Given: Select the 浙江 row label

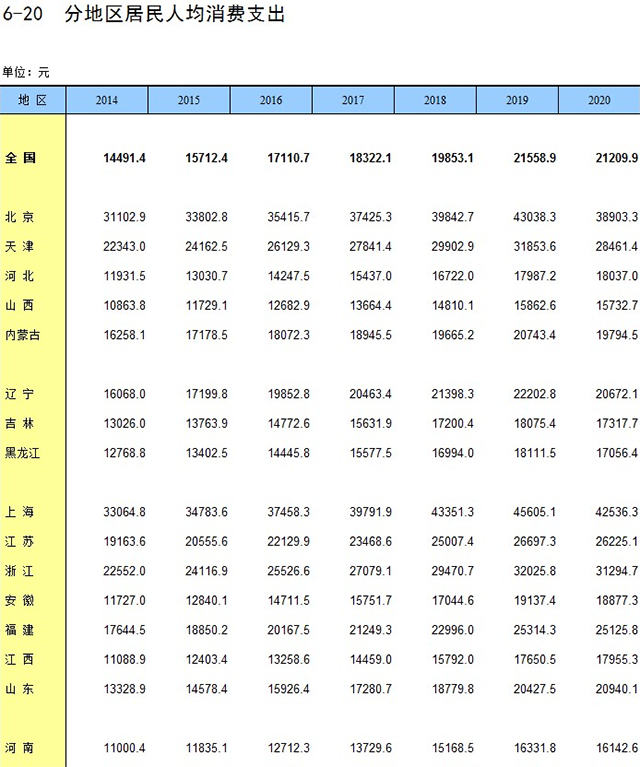Looking at the screenshot, I should [20, 571].
